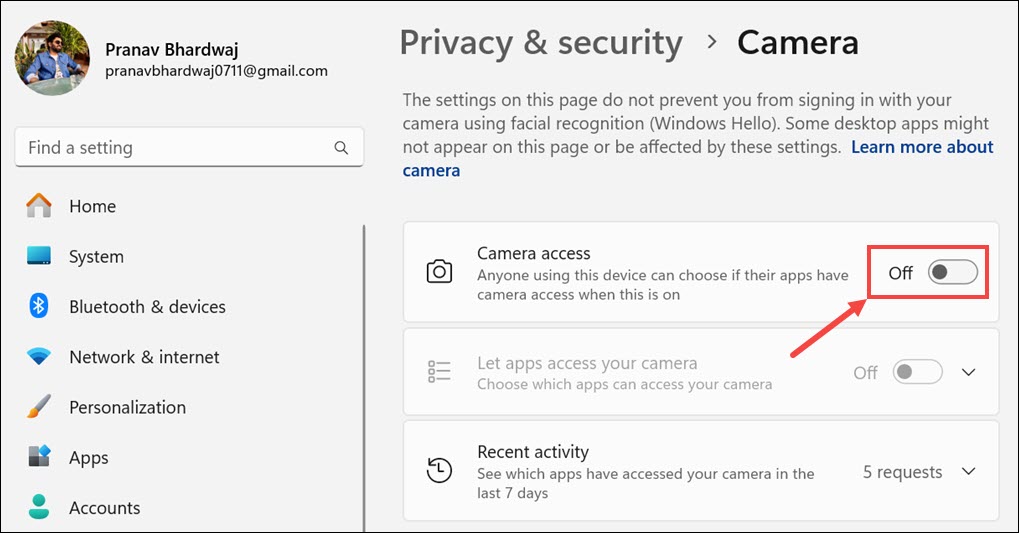Open Bluetooth & devices settings
The image size is (1019, 533).
[147, 306]
